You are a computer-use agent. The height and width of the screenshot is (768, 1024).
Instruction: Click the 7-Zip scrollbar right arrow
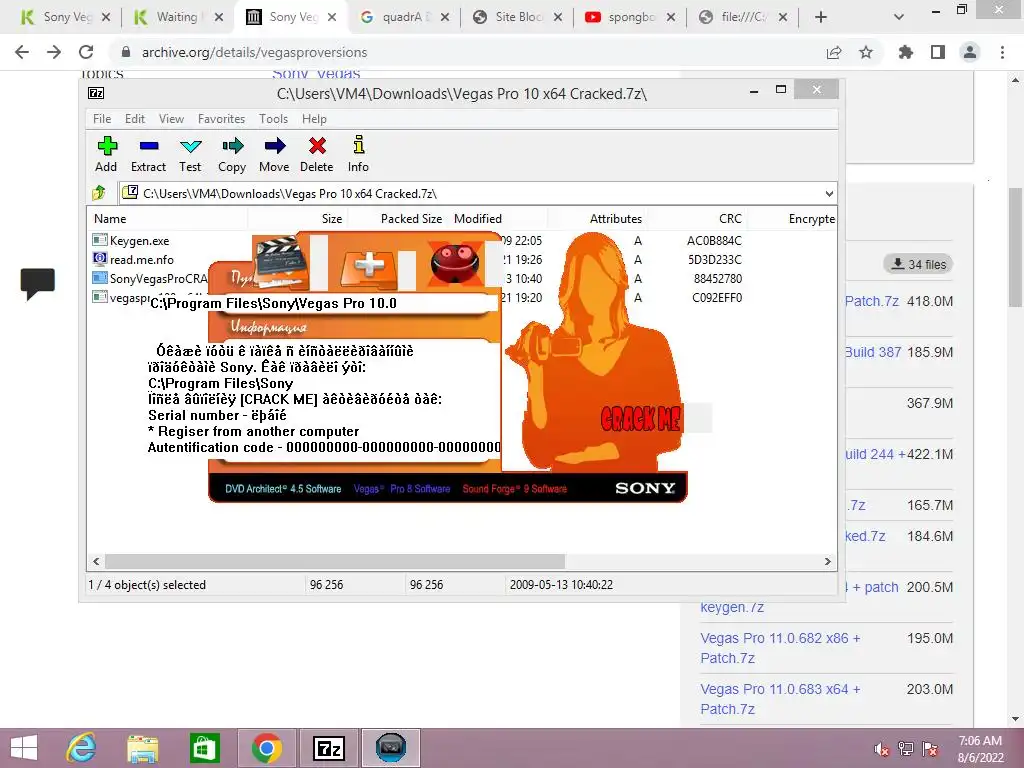click(x=827, y=561)
